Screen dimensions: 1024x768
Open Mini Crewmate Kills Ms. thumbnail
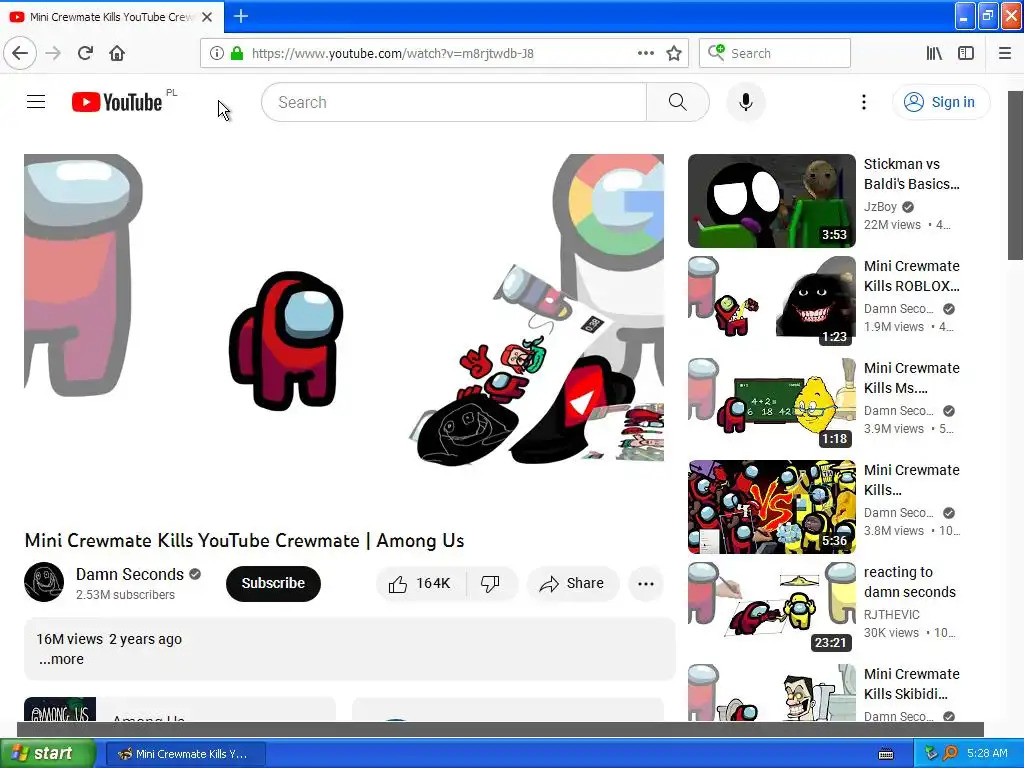[x=771, y=404]
